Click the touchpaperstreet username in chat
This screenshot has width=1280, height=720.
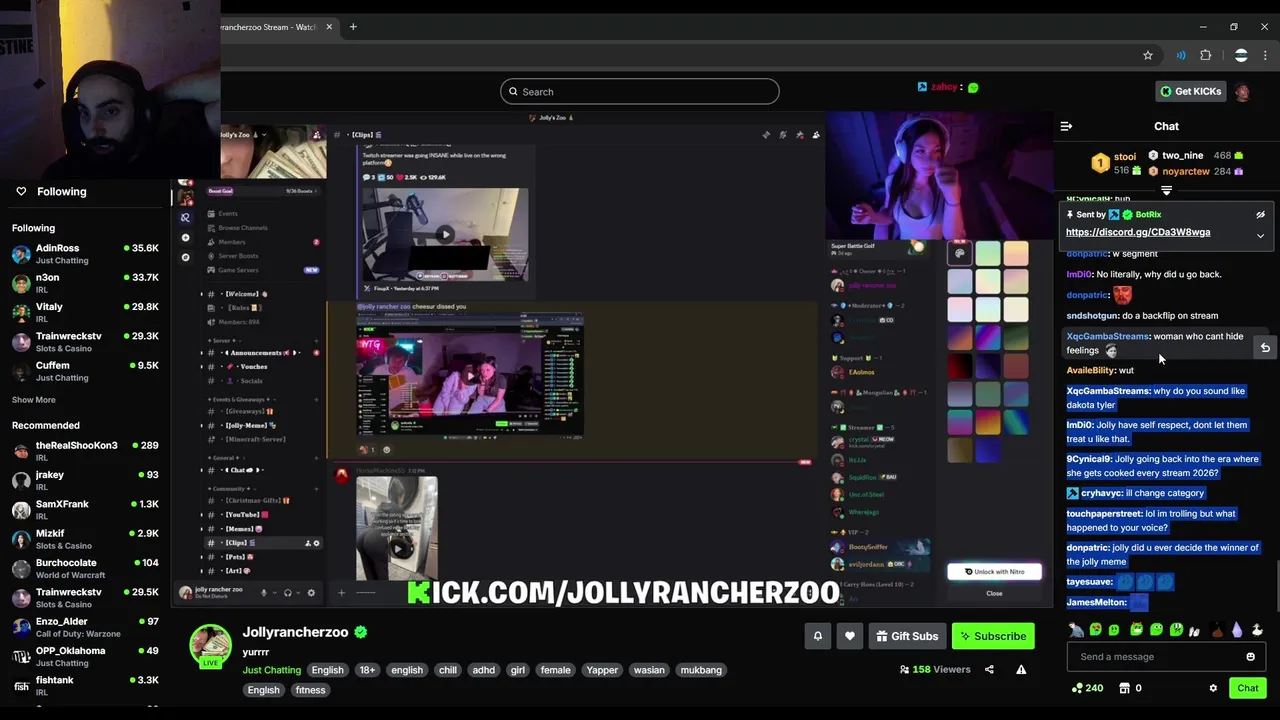click(1104, 514)
